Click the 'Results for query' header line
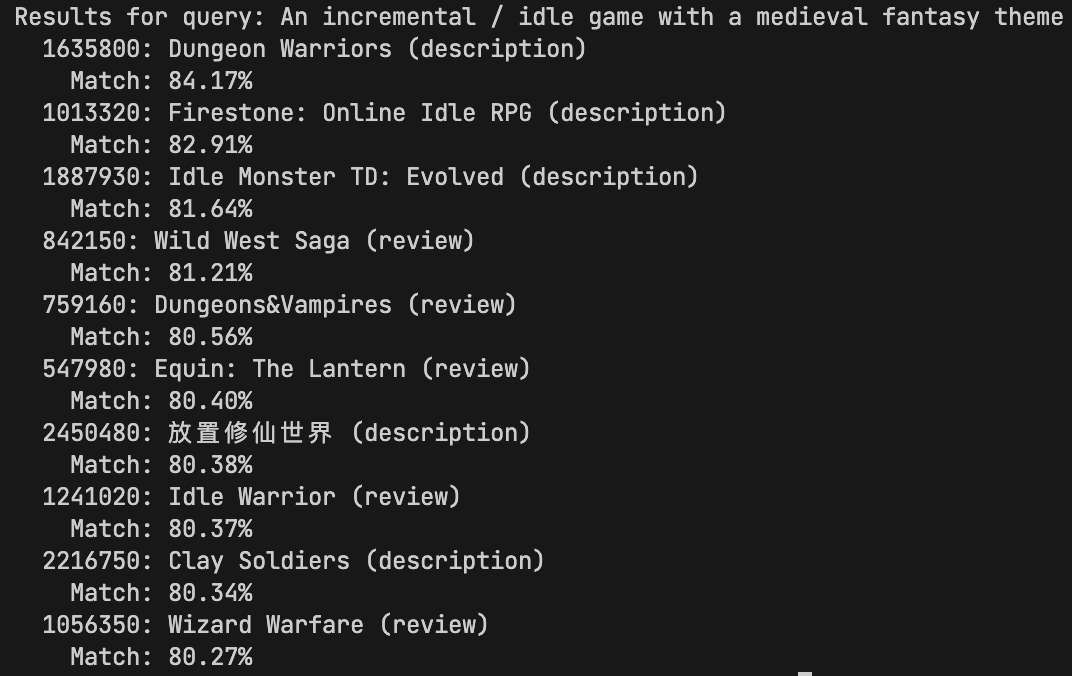 [x=538, y=17]
